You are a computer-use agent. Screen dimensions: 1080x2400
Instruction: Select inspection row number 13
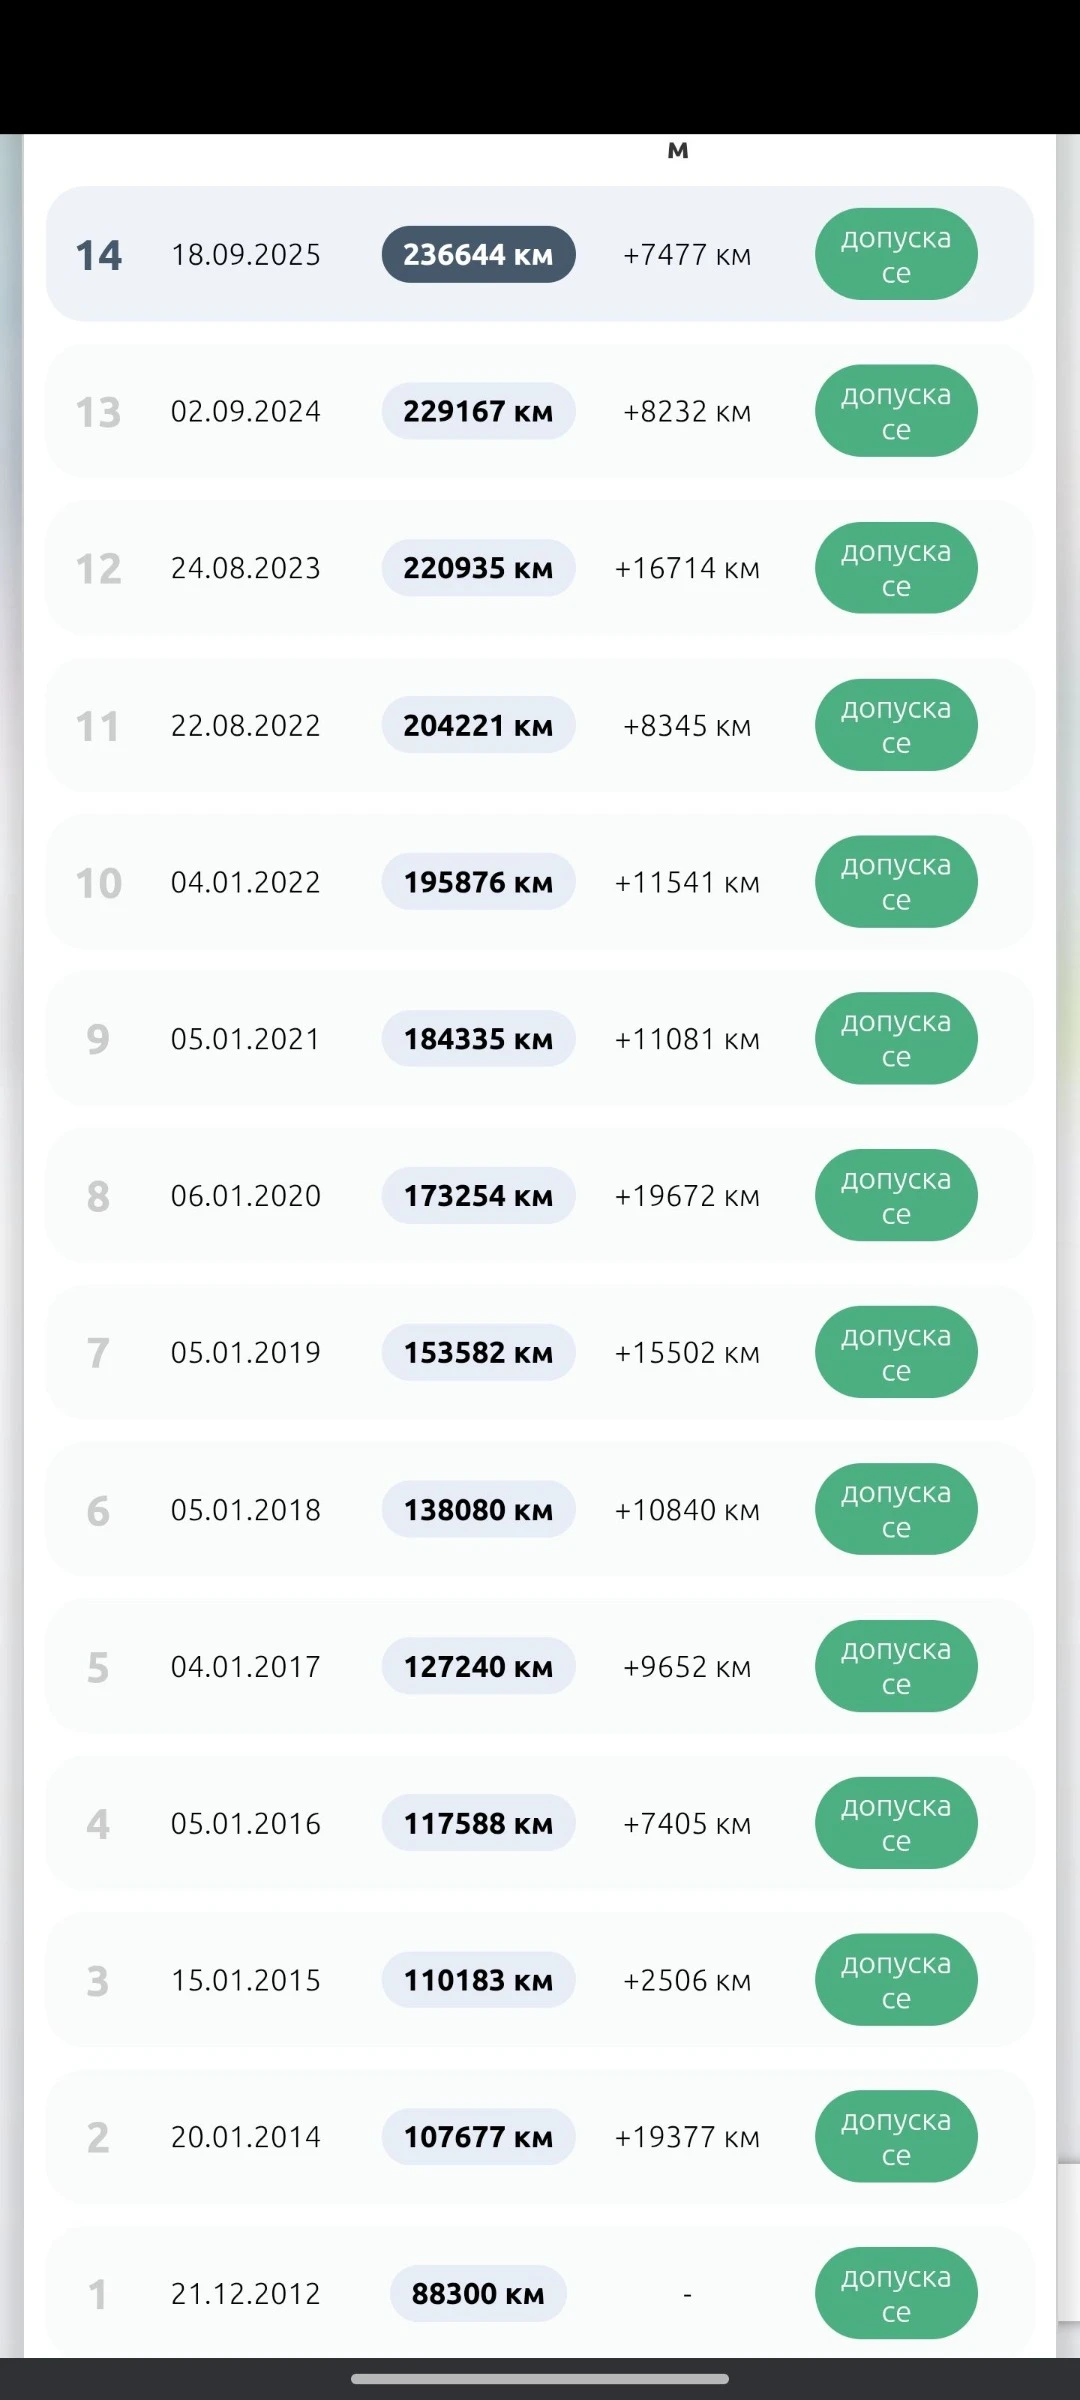pyautogui.click(x=540, y=411)
